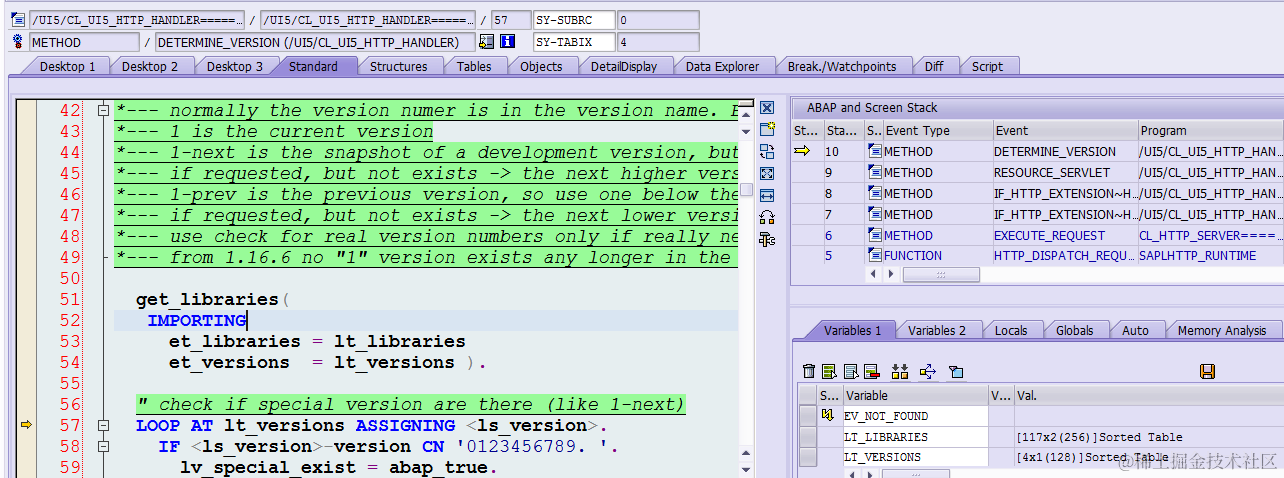Open the Break./Watchpoints tab

click(842, 66)
